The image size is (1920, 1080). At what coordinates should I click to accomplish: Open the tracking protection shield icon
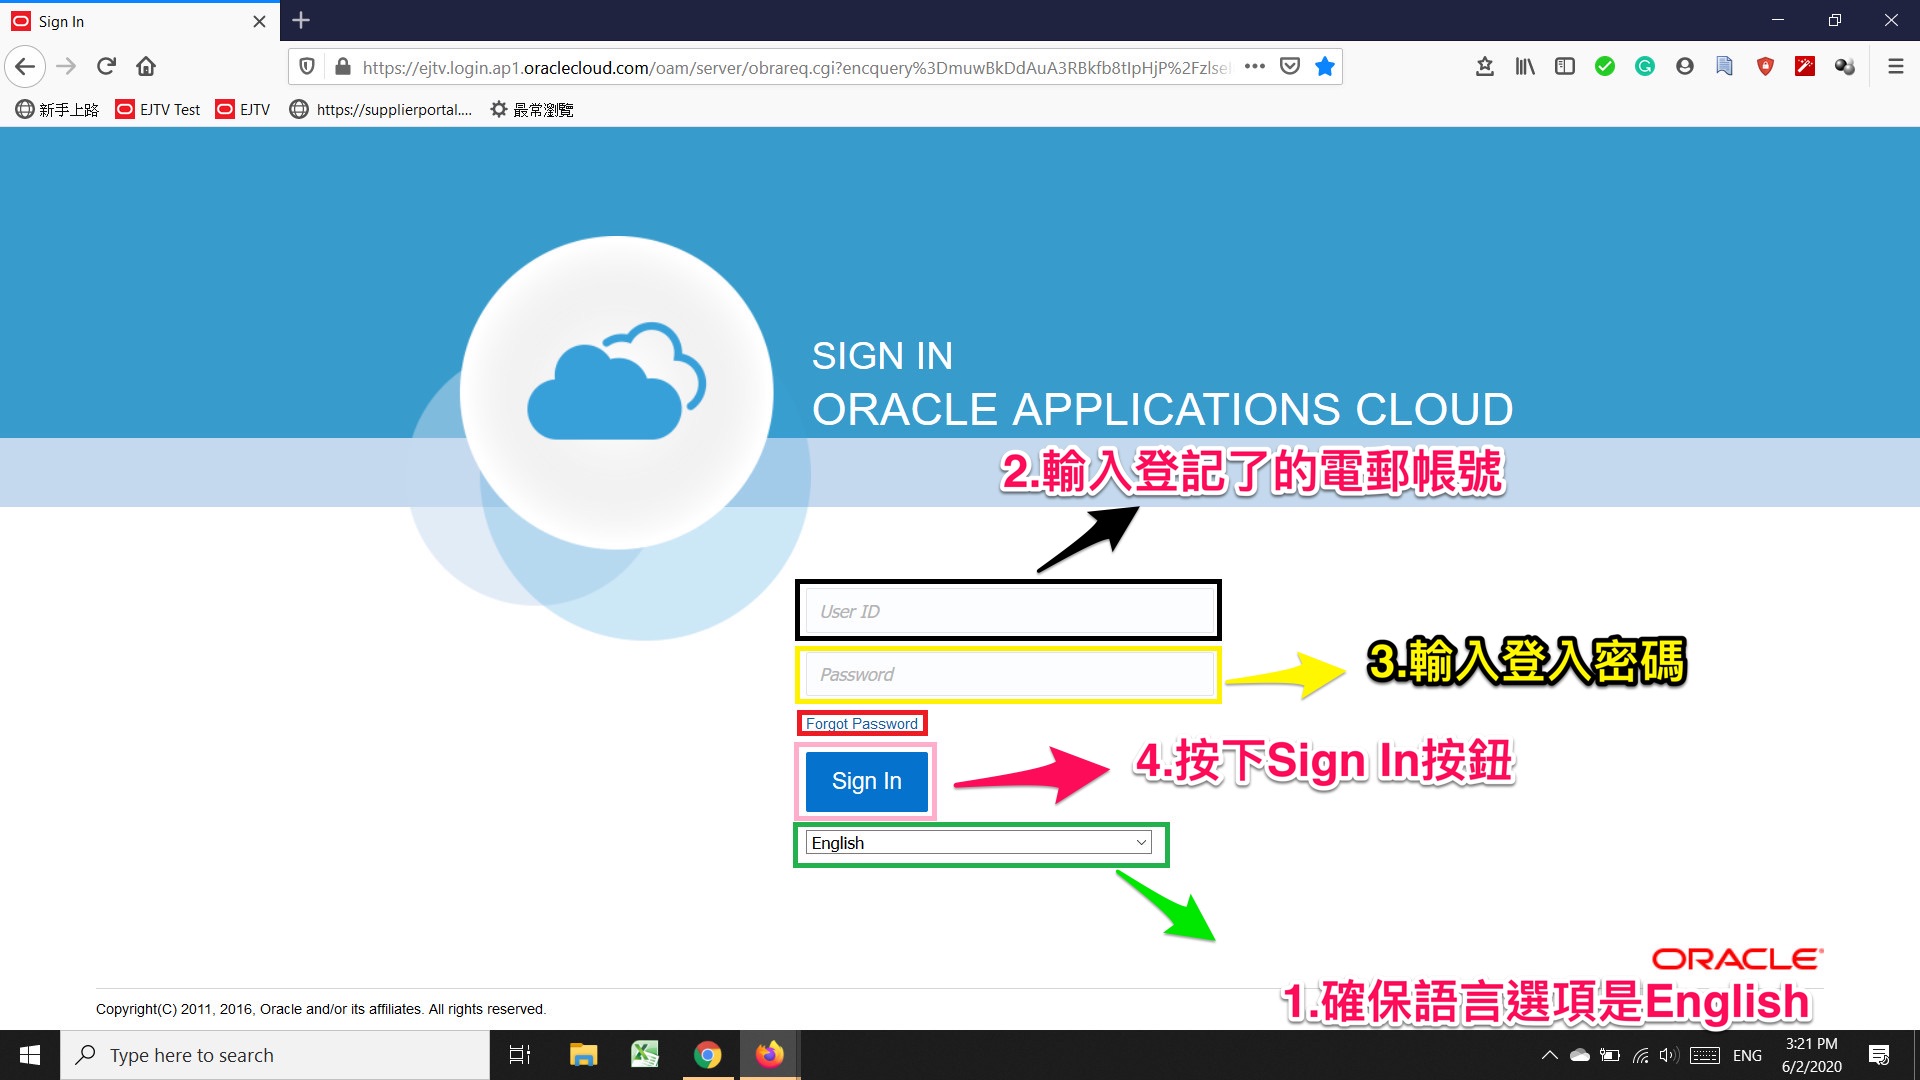307,67
